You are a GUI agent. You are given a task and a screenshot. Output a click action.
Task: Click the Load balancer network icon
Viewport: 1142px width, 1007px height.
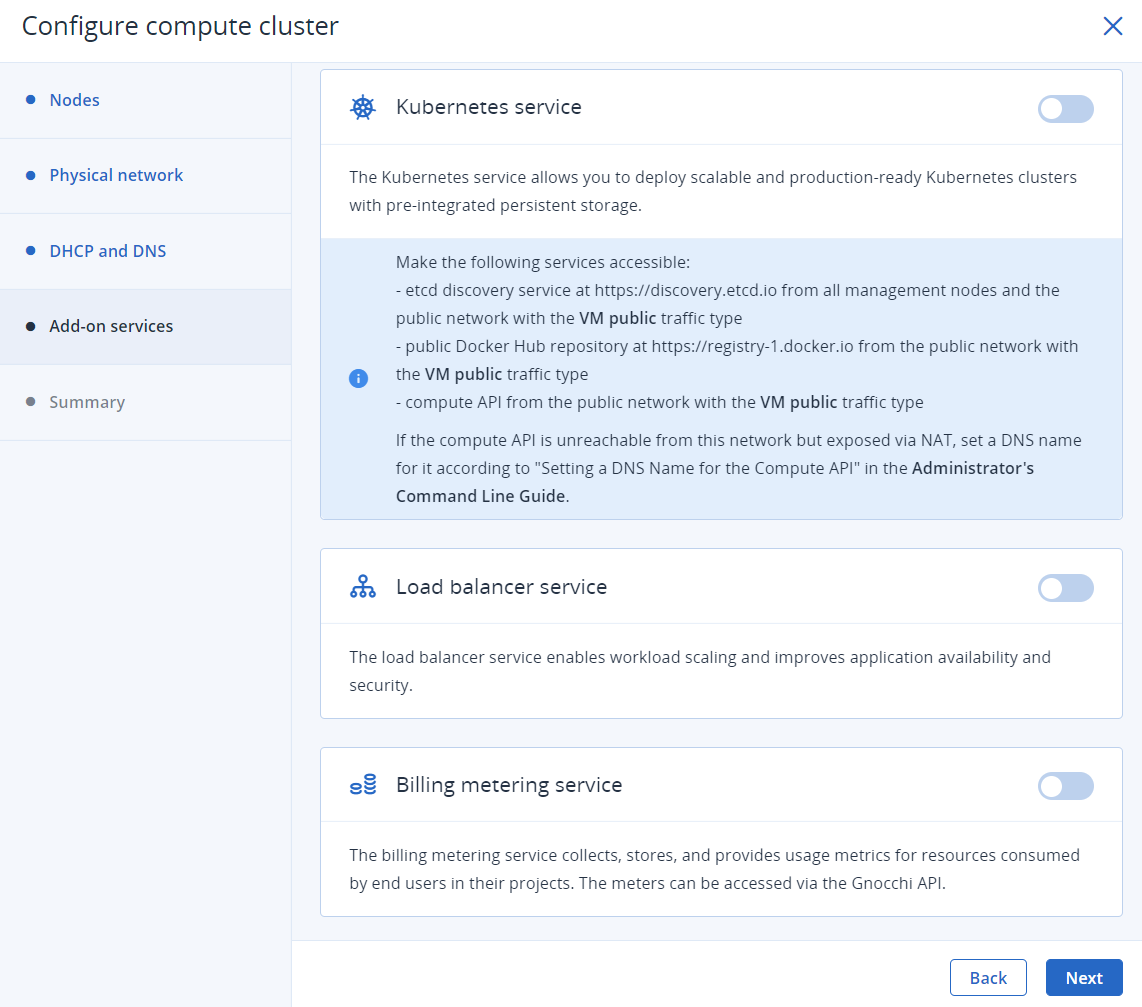coord(362,587)
